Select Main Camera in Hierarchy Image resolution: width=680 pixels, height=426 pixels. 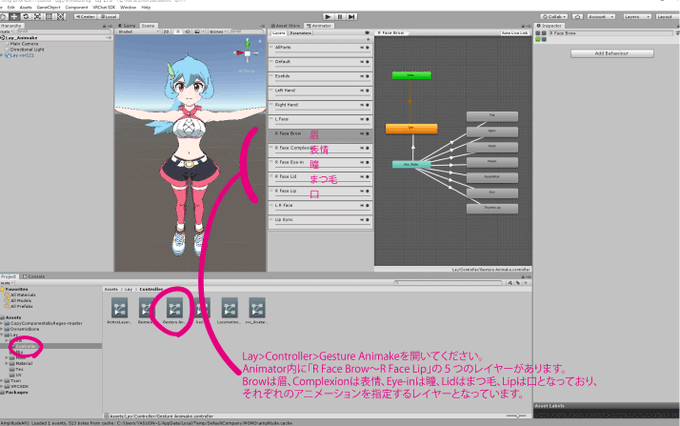click(x=24, y=44)
